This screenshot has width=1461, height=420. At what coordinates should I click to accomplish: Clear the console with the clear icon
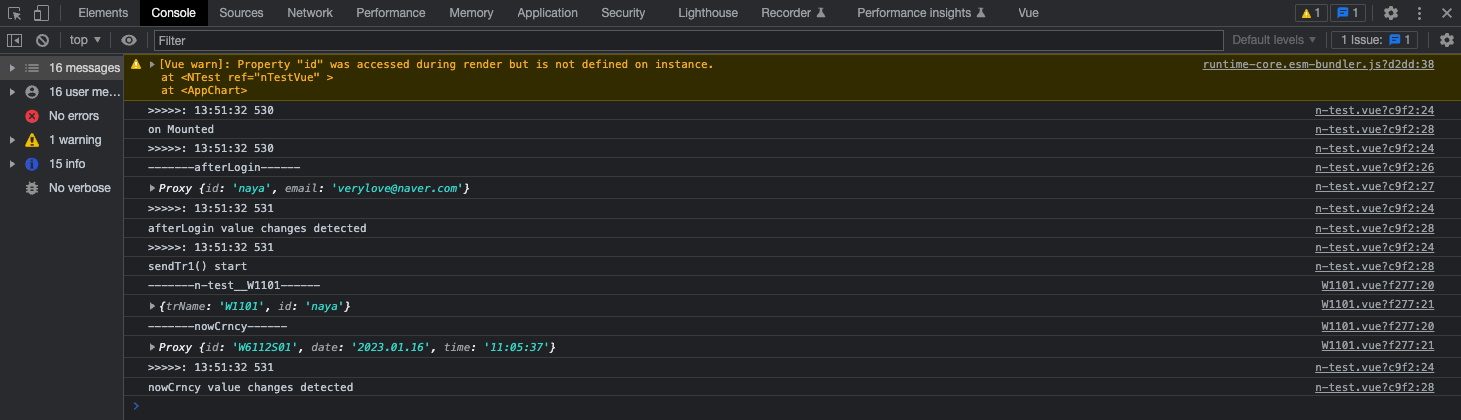pyautogui.click(x=42, y=40)
